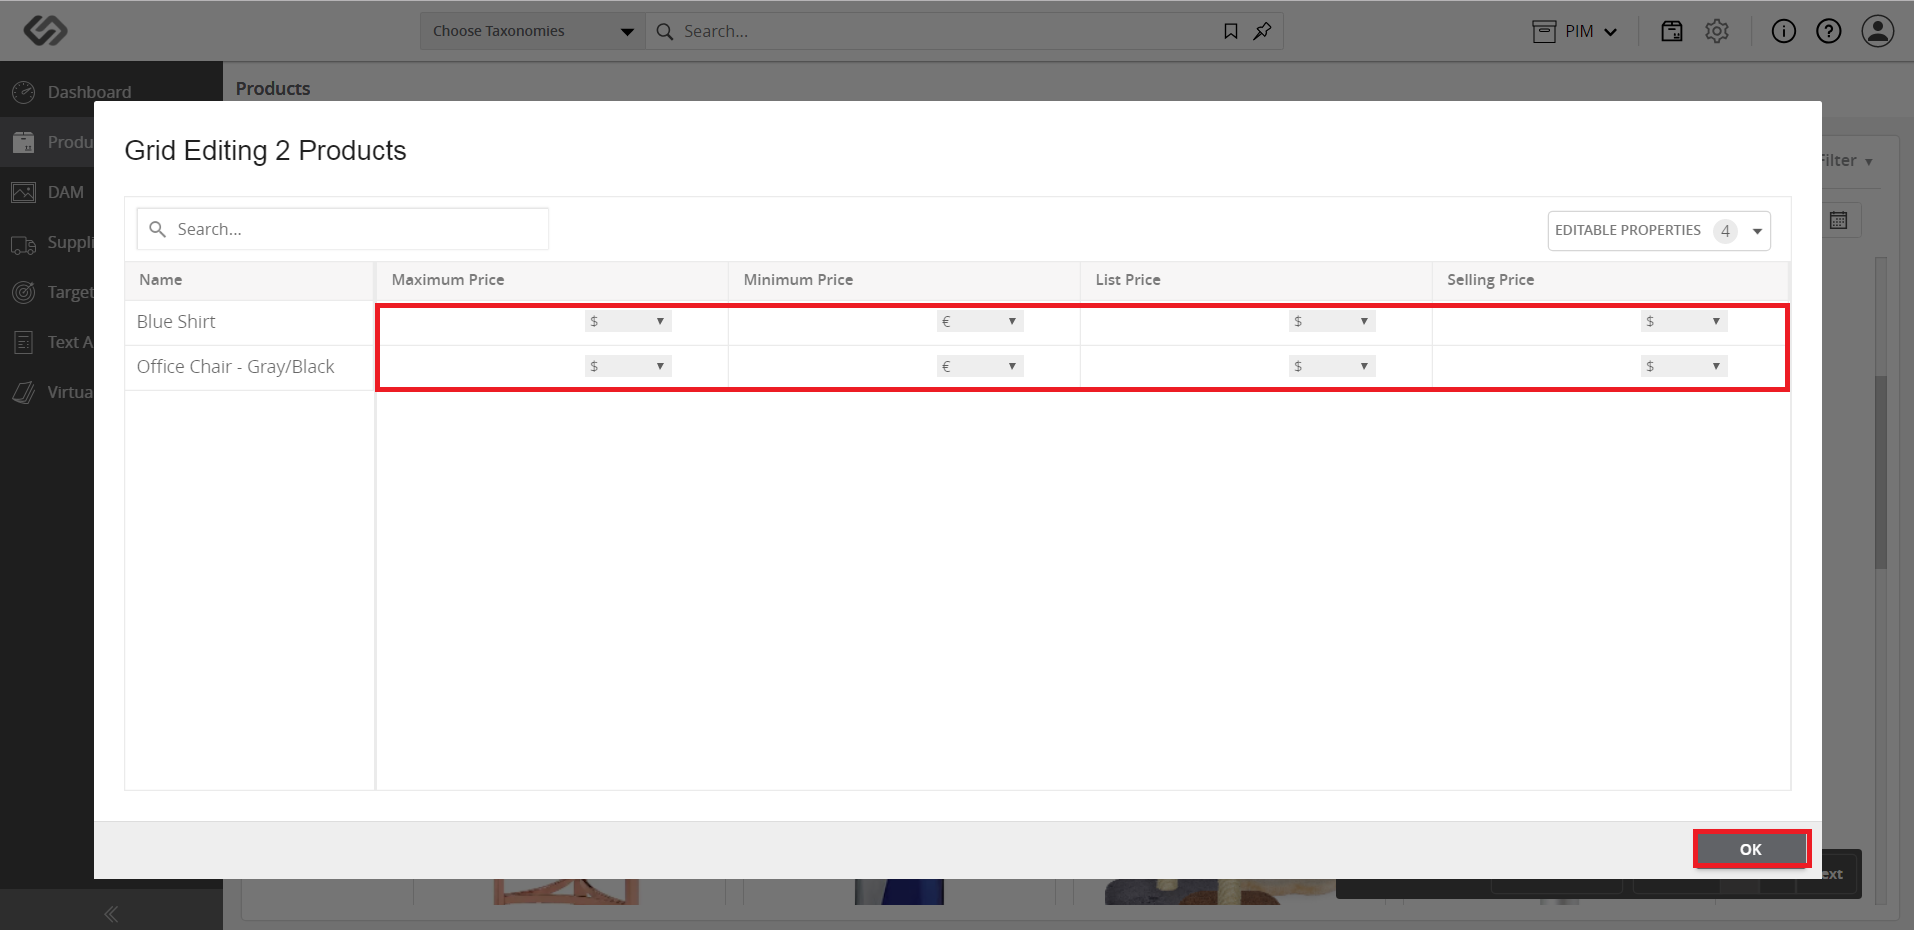The height and width of the screenshot is (930, 1914).
Task: Click Blue Shirt Maximum Price value cell
Action: tap(482, 322)
